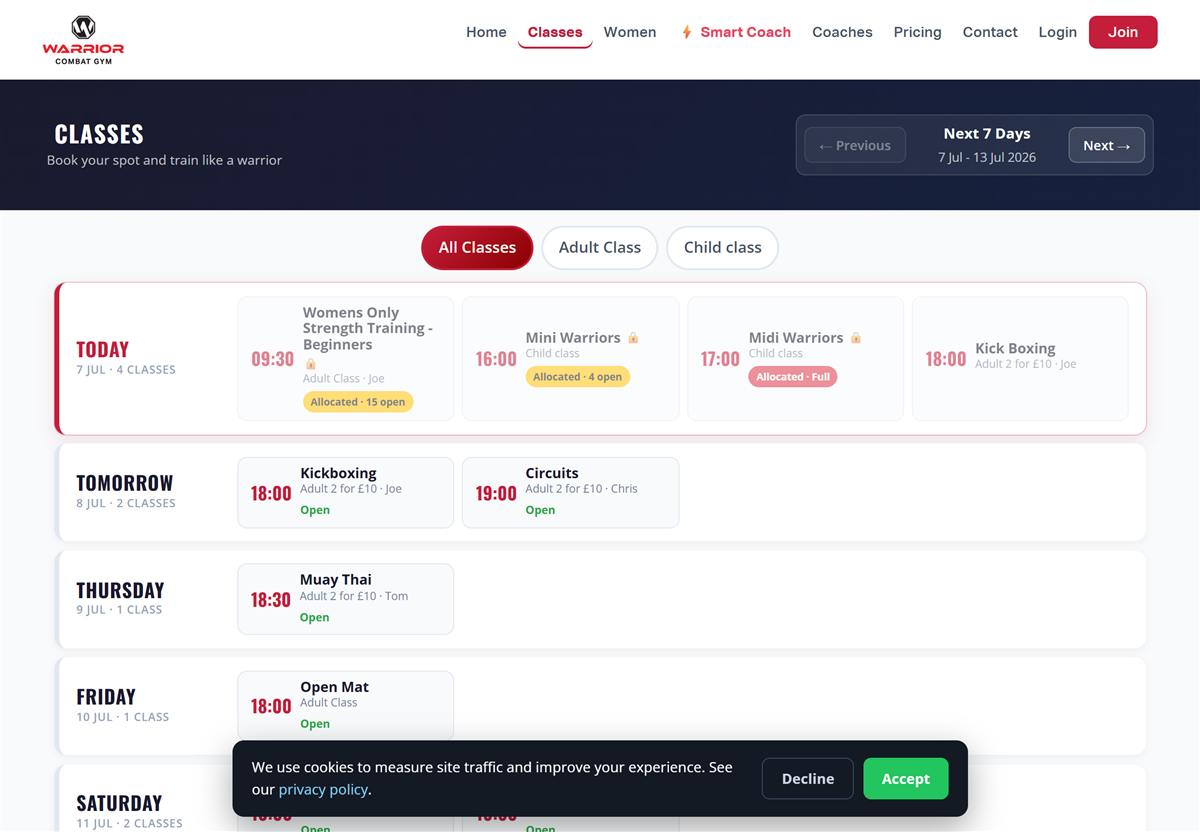
Task: Open the Coaches page
Action: coord(842,32)
